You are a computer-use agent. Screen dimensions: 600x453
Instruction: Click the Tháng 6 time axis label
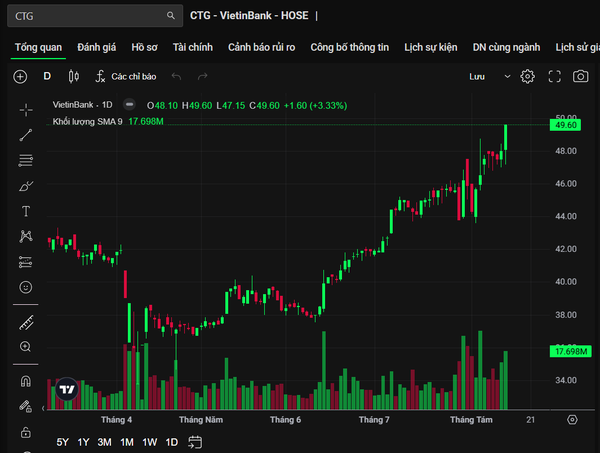(285, 420)
